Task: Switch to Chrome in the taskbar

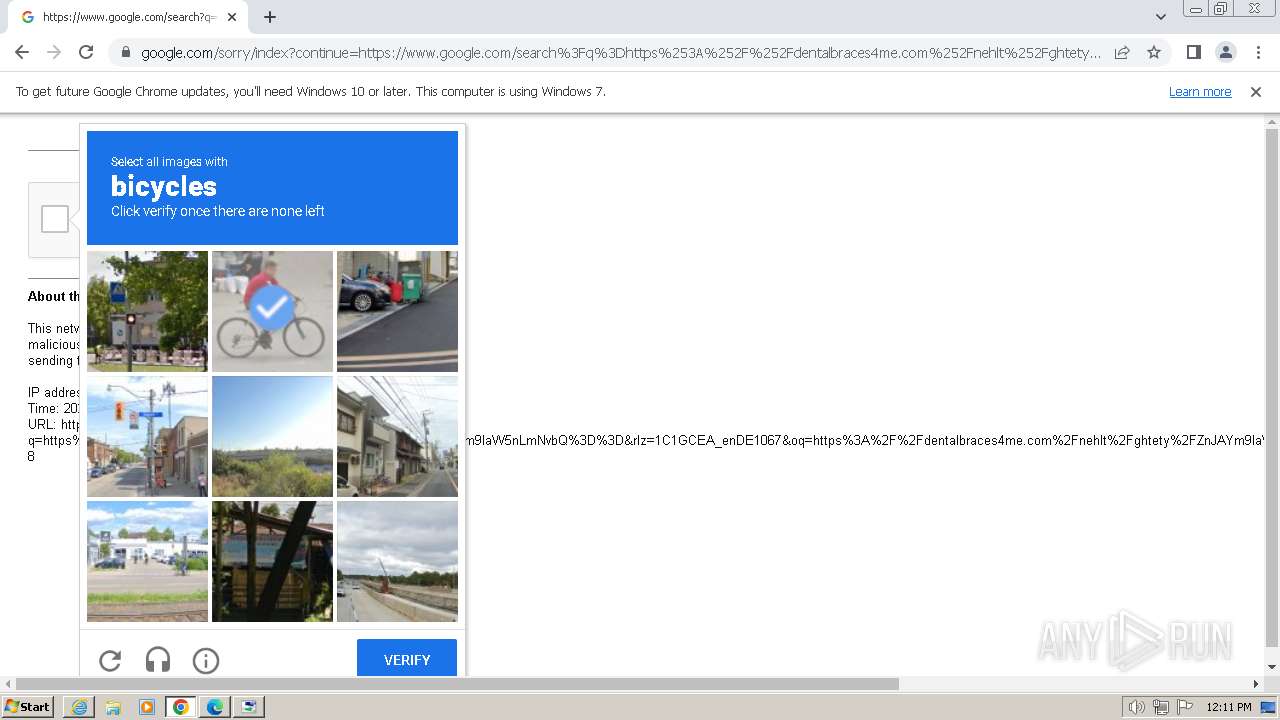Action: pos(181,707)
